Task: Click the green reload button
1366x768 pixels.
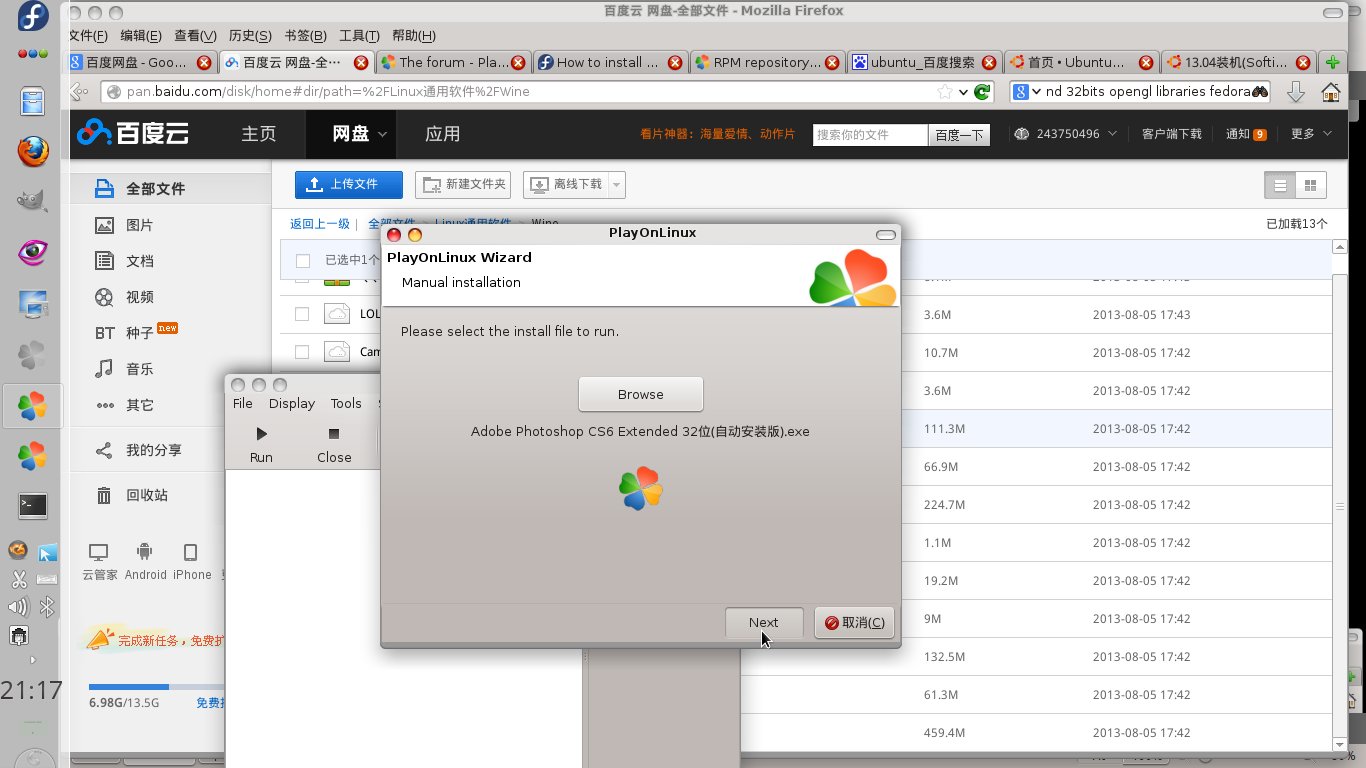Action: point(982,91)
